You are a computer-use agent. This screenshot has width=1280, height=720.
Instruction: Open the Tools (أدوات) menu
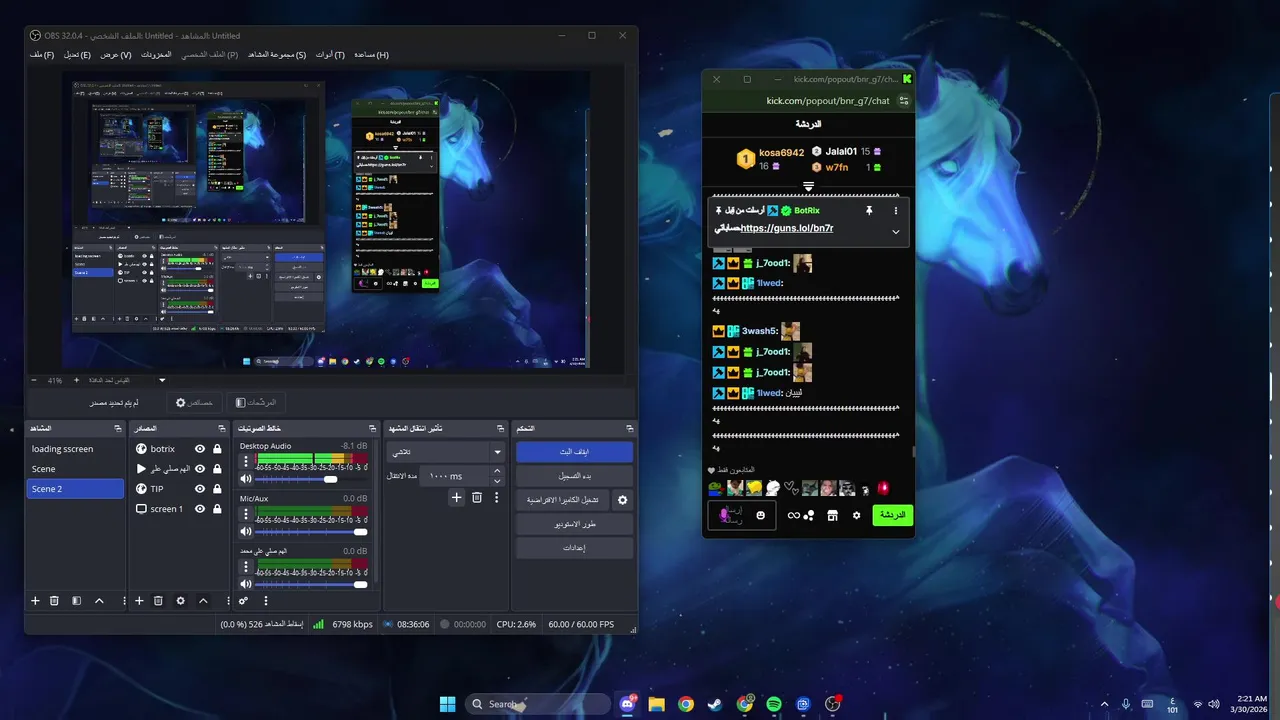coord(330,55)
